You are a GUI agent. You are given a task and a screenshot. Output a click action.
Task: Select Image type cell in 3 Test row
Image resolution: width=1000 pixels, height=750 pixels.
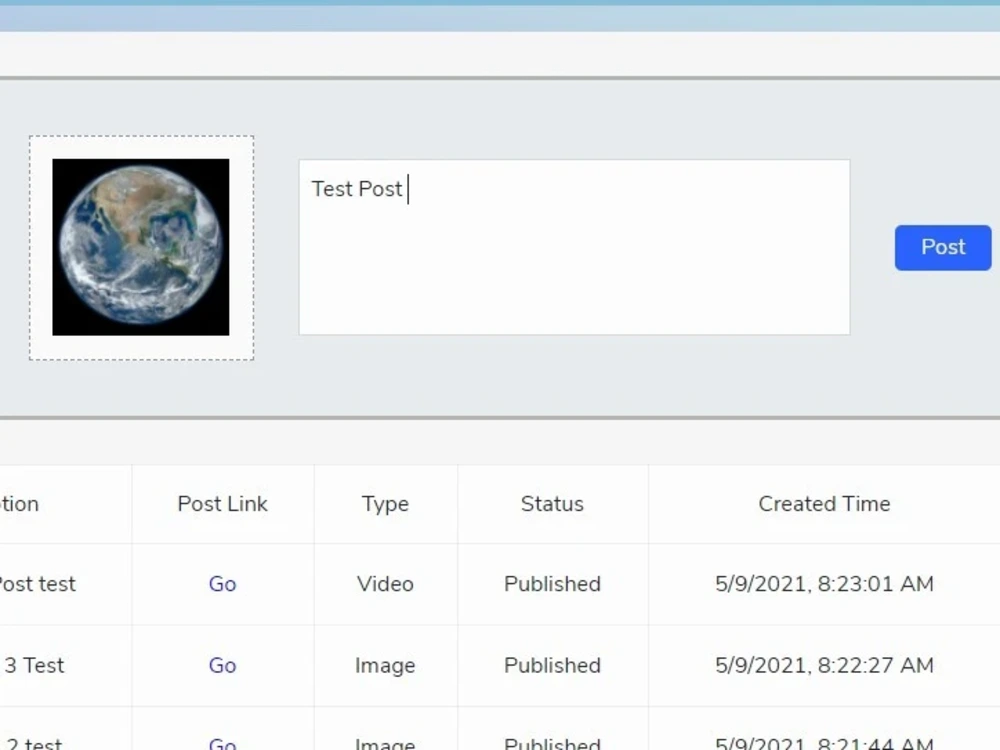[385, 666]
